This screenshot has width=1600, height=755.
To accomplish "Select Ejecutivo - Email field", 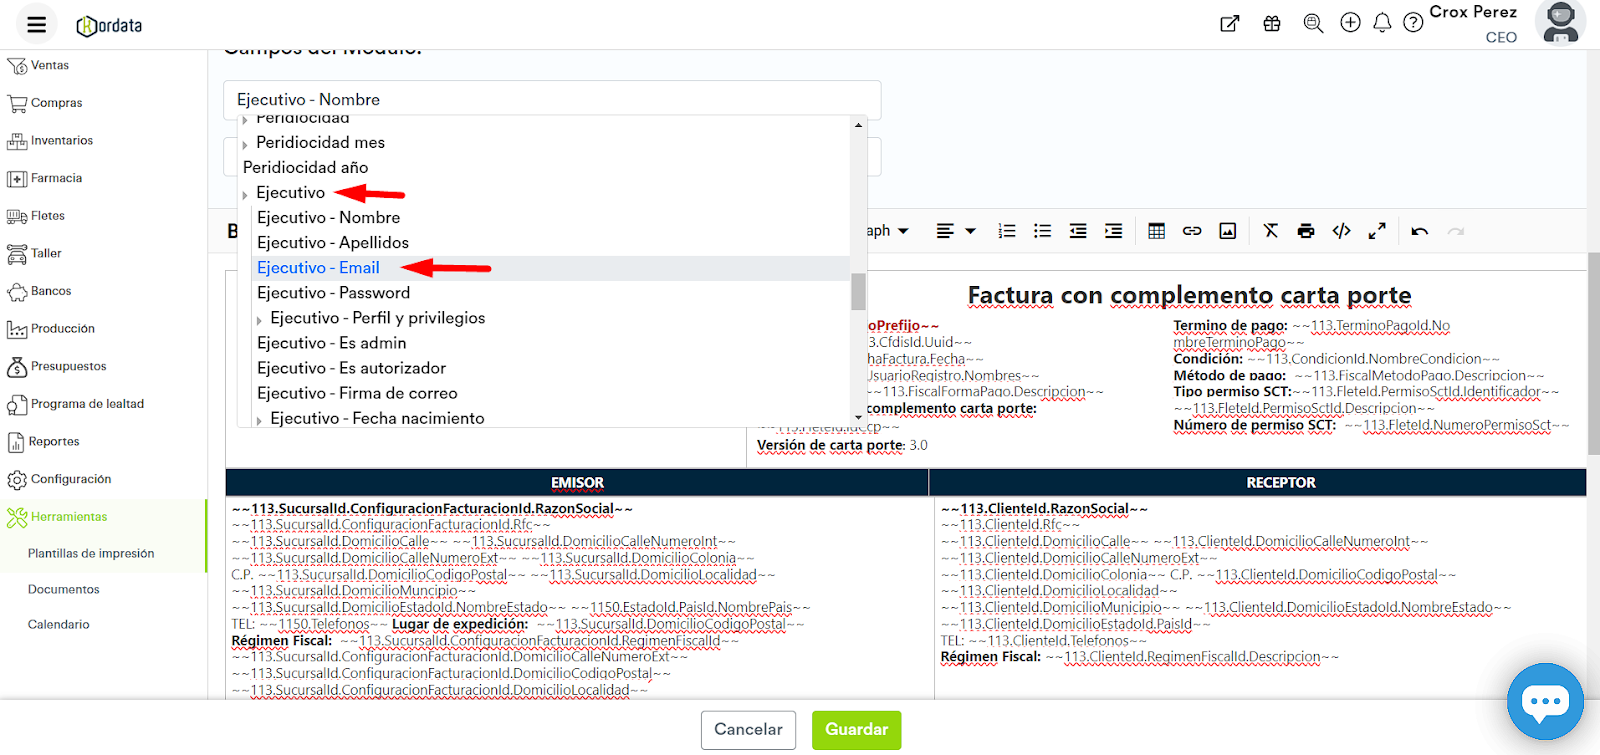I will [318, 268].
